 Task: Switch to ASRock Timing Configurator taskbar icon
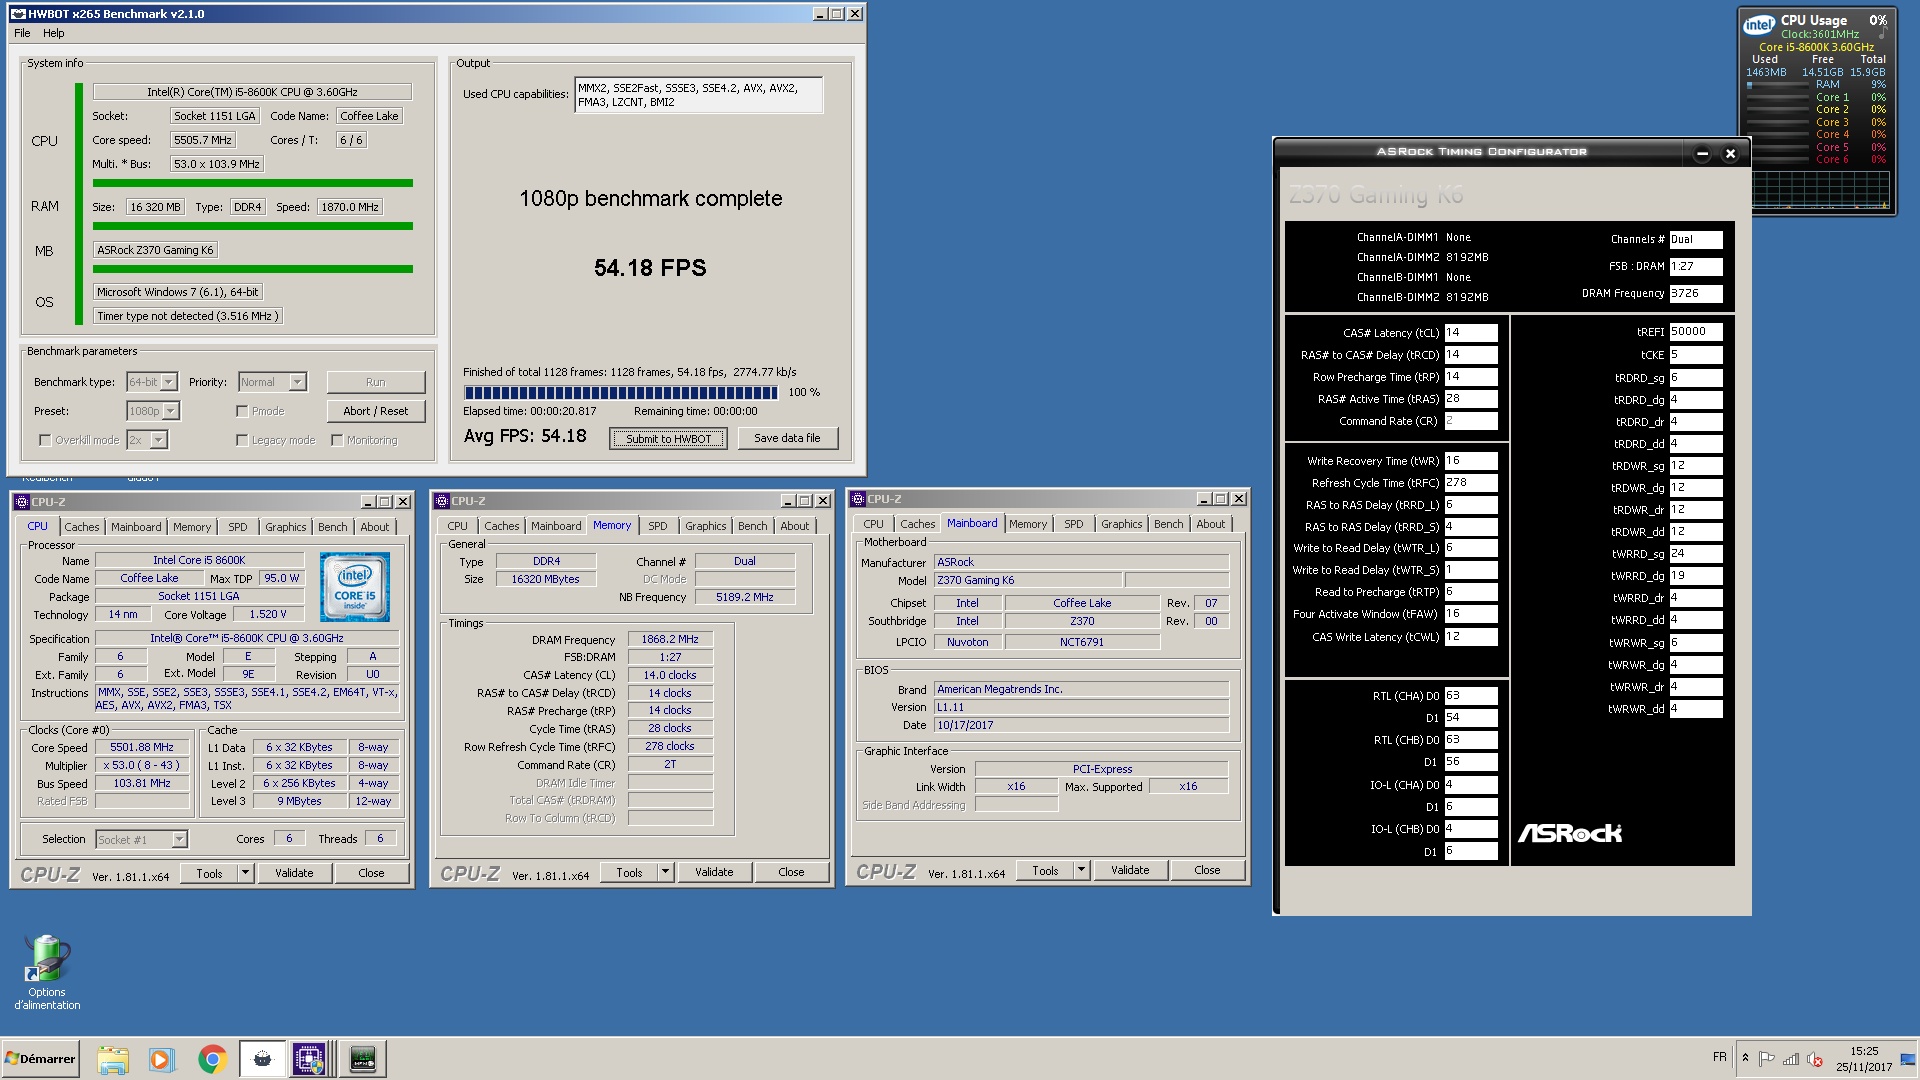tap(363, 1059)
